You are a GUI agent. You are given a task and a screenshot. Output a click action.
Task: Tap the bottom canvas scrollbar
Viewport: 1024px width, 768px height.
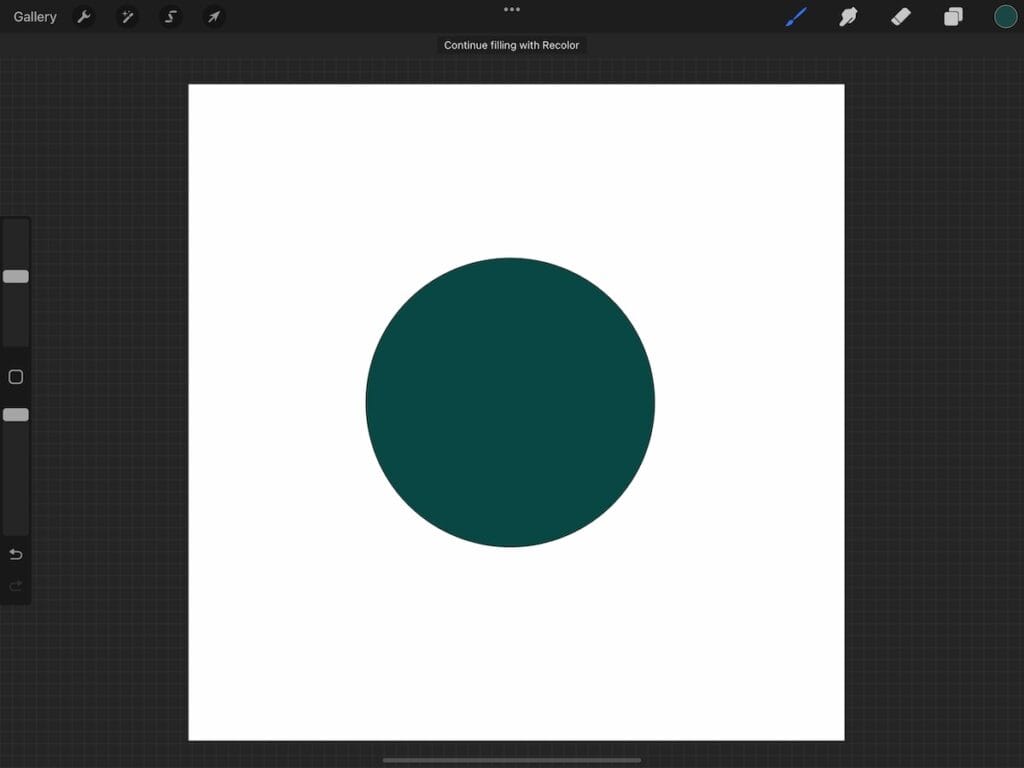click(511, 758)
